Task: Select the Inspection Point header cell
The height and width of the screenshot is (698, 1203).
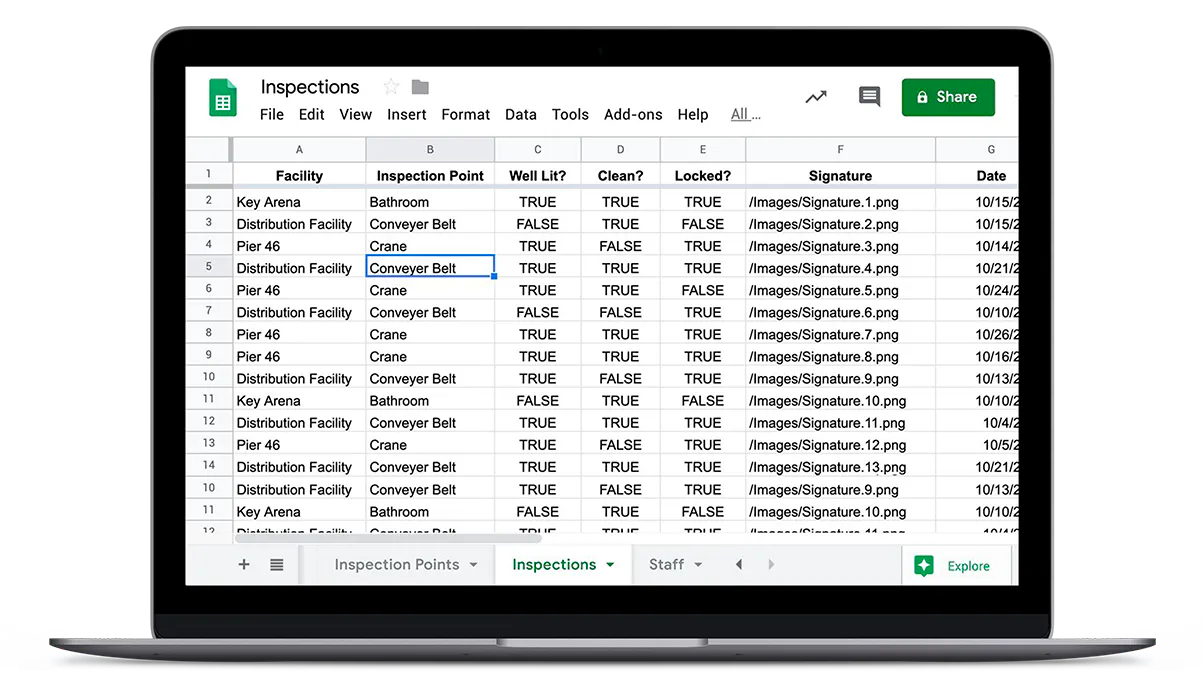Action: (x=430, y=175)
